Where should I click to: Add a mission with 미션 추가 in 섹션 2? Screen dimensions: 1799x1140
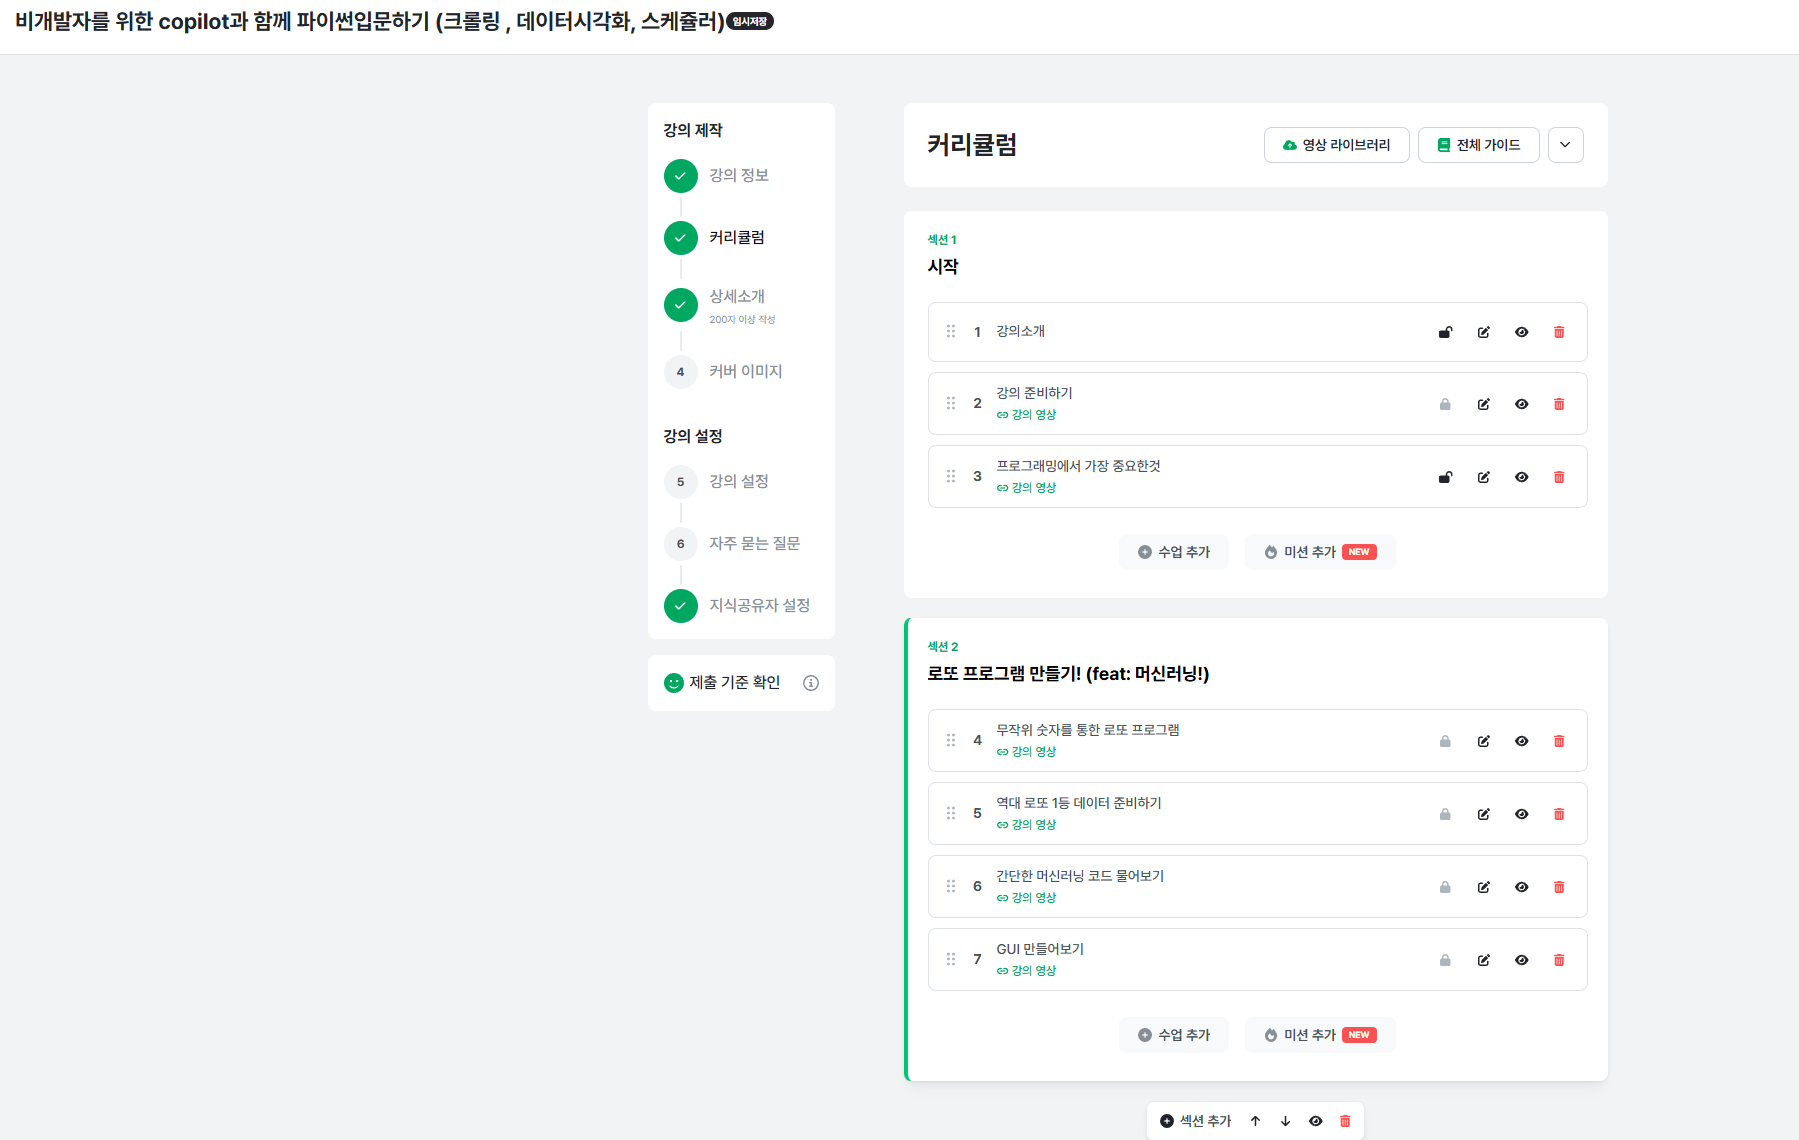(1320, 1035)
